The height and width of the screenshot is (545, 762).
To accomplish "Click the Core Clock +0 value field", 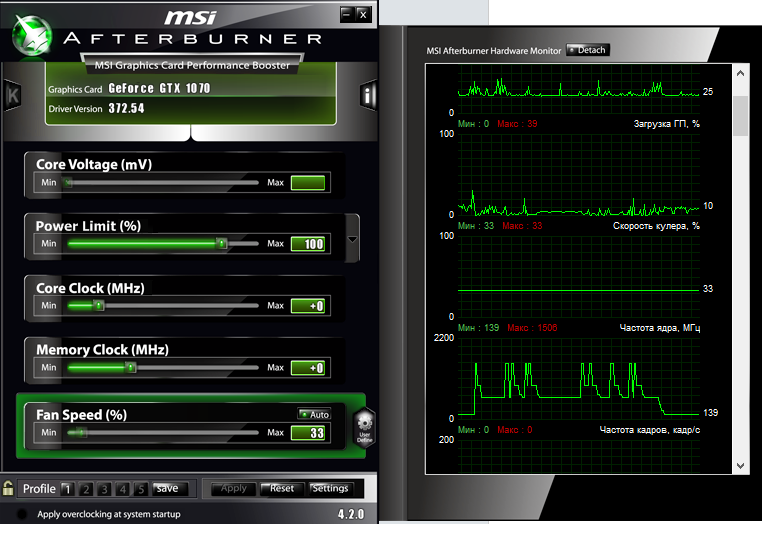I will [308, 306].
